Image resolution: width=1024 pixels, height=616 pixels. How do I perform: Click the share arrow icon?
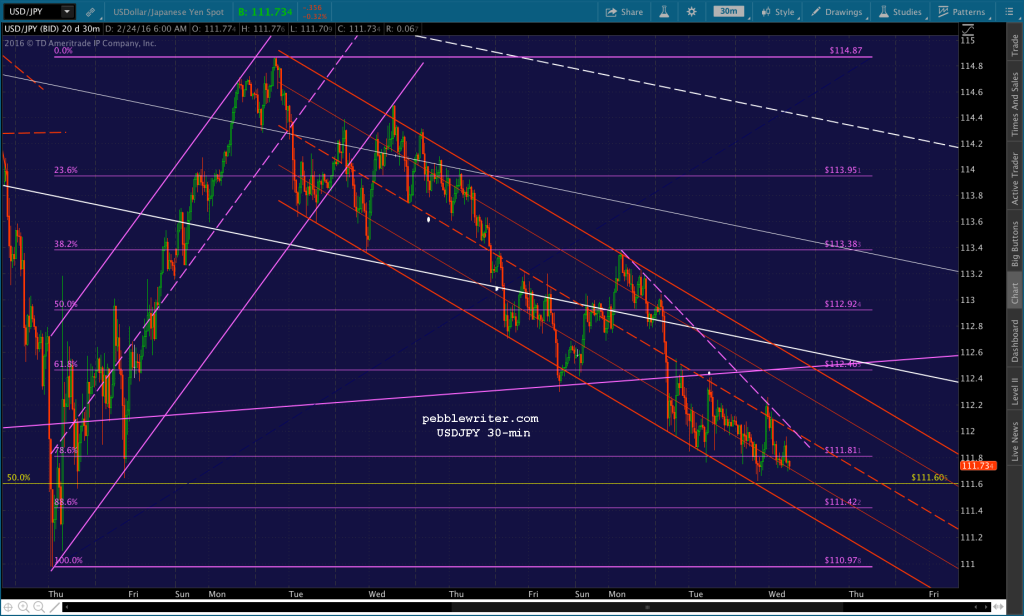[x=611, y=12]
